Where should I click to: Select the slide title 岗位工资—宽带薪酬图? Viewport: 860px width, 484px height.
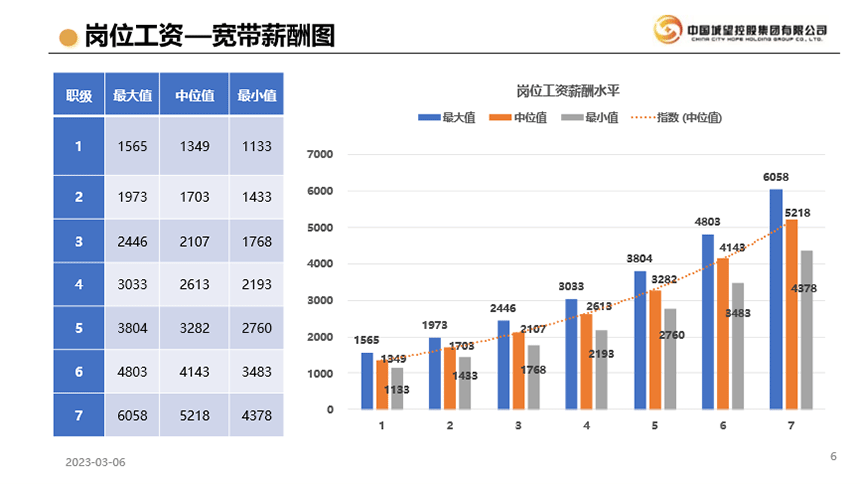tap(208, 37)
